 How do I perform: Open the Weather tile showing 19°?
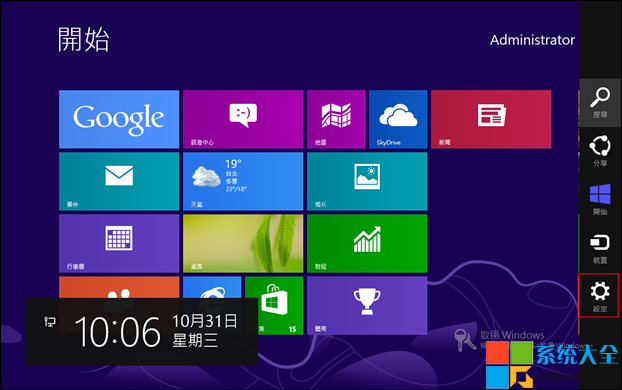tap(243, 181)
